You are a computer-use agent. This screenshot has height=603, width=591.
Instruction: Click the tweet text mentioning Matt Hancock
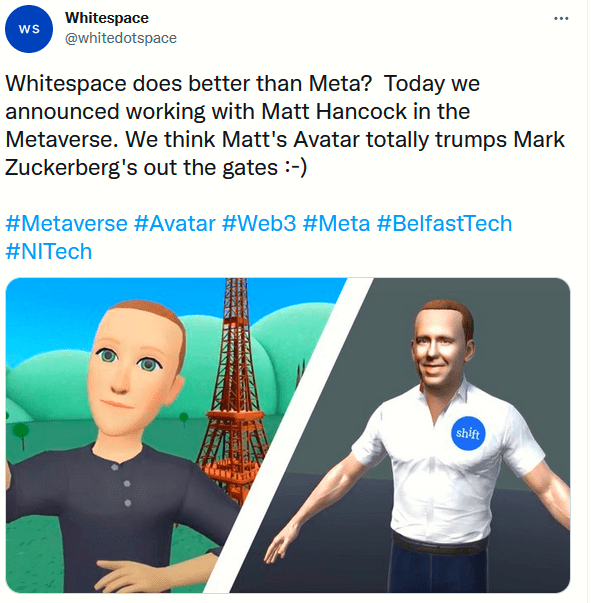(x=285, y=125)
